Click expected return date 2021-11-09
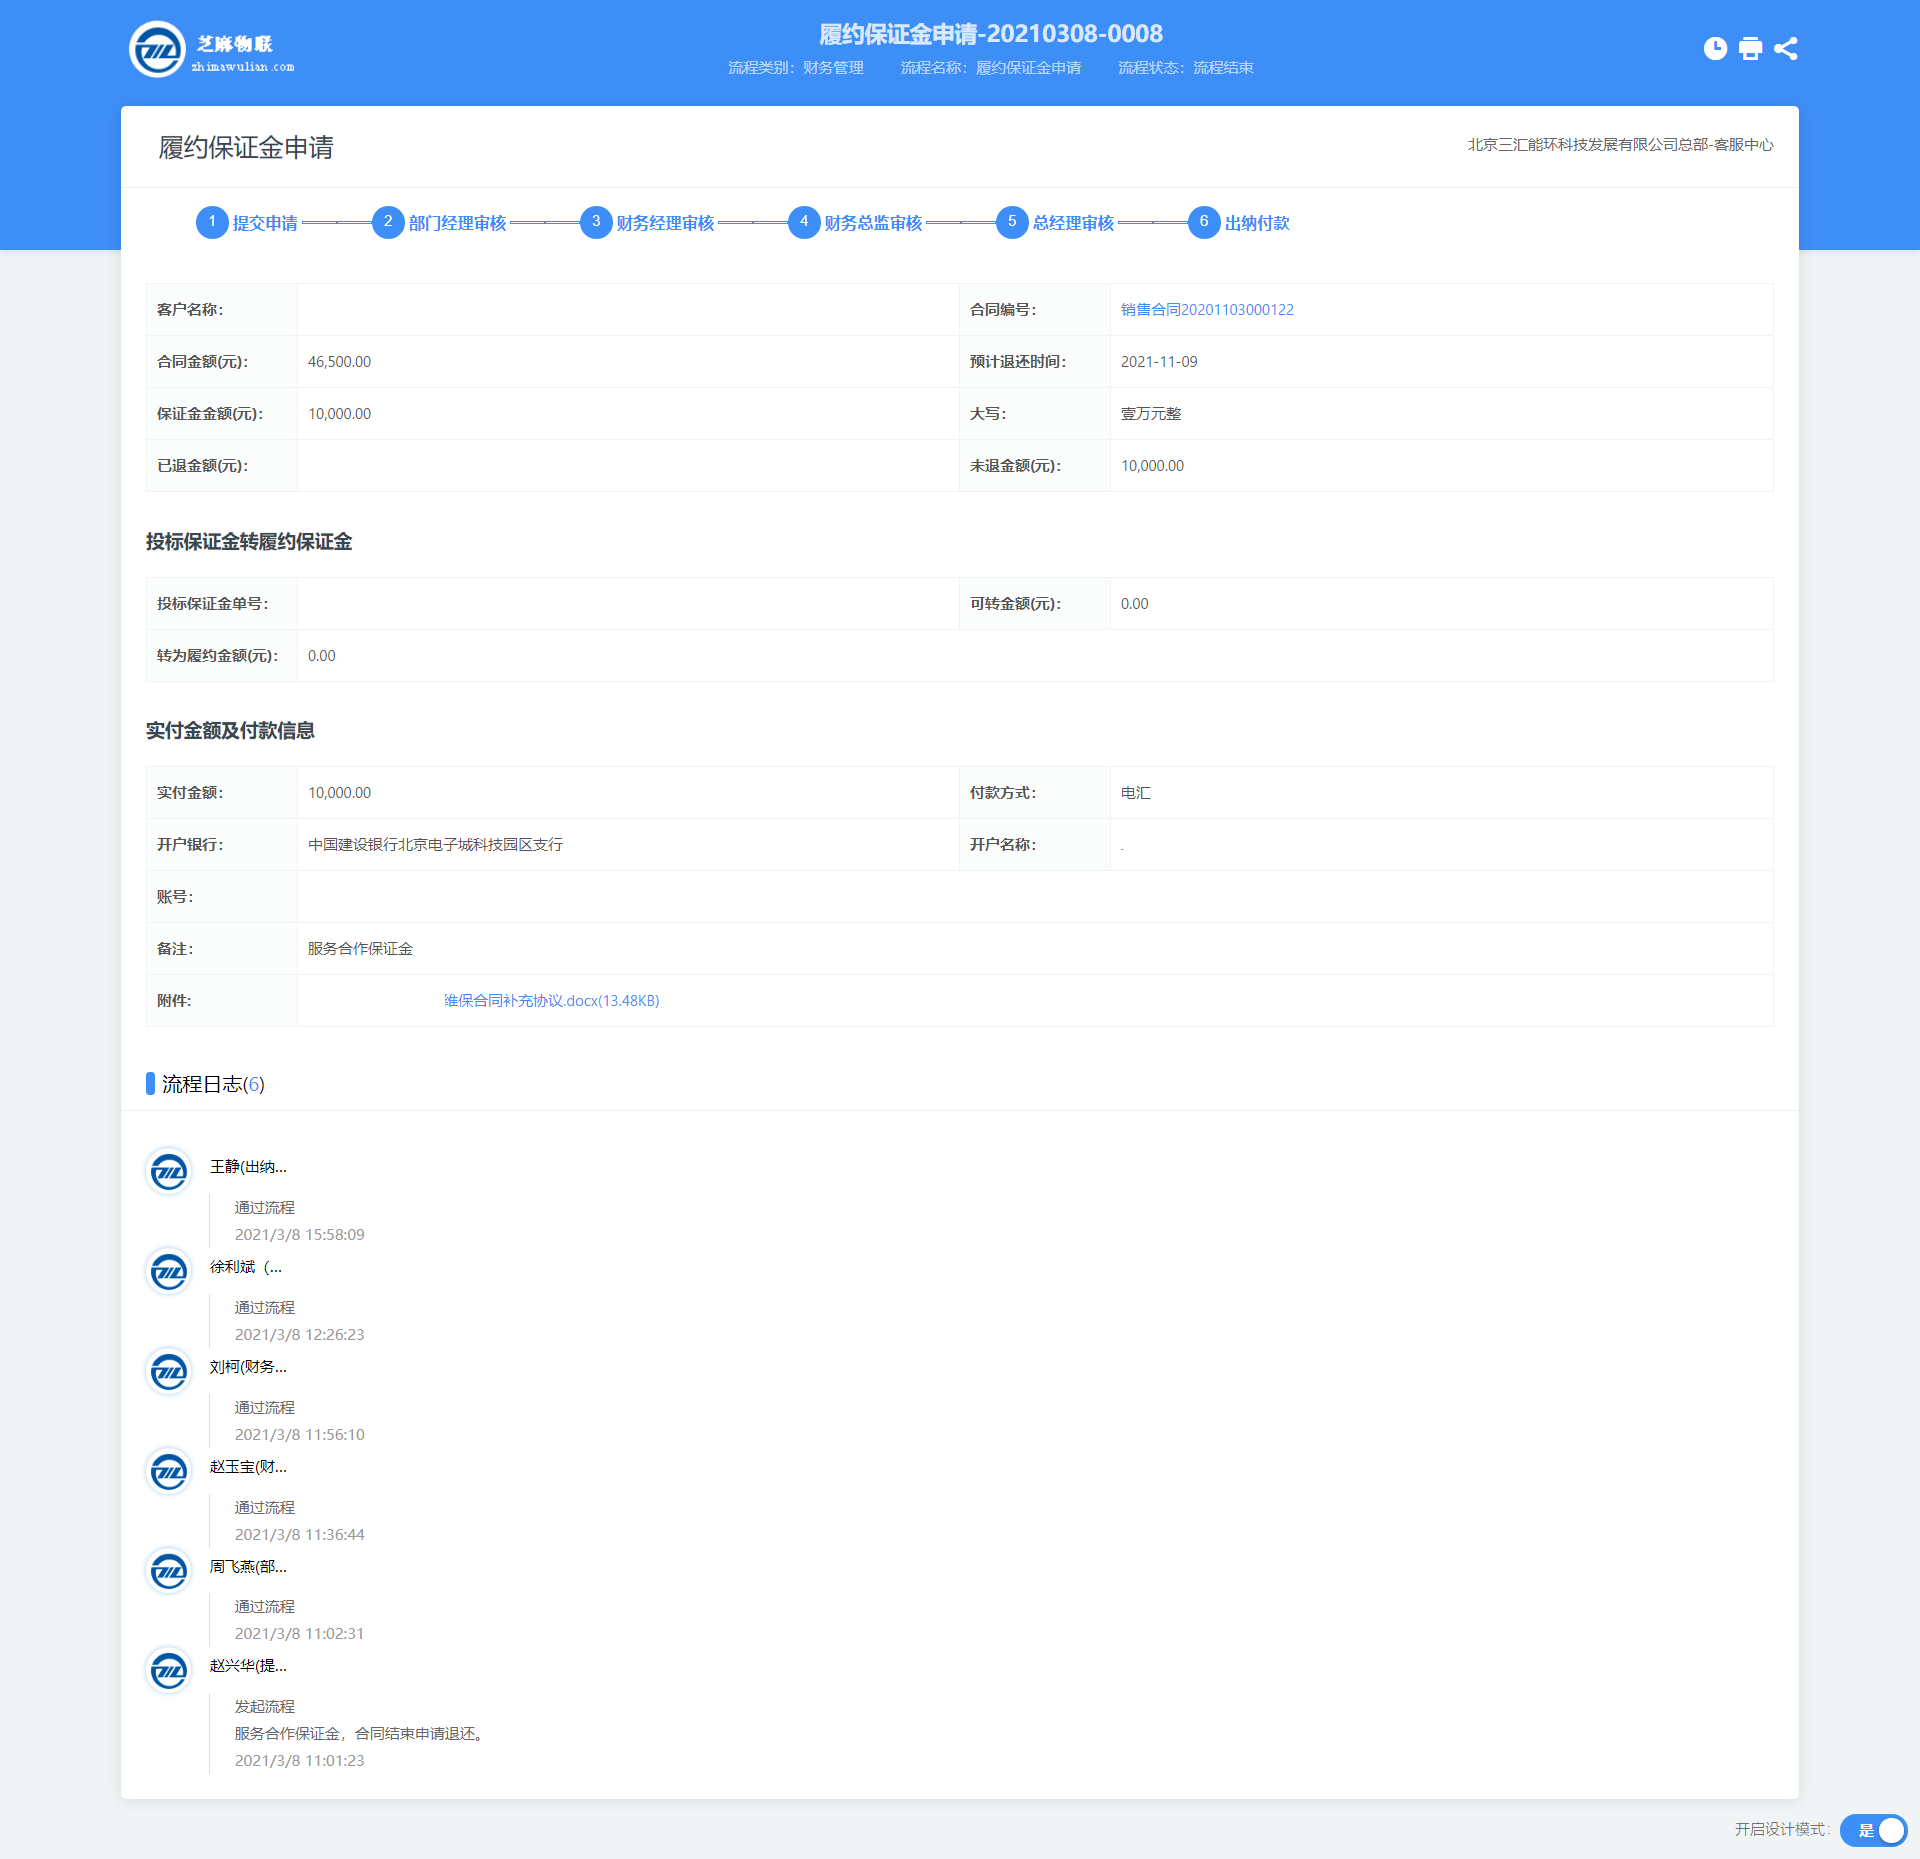 (x=1159, y=362)
